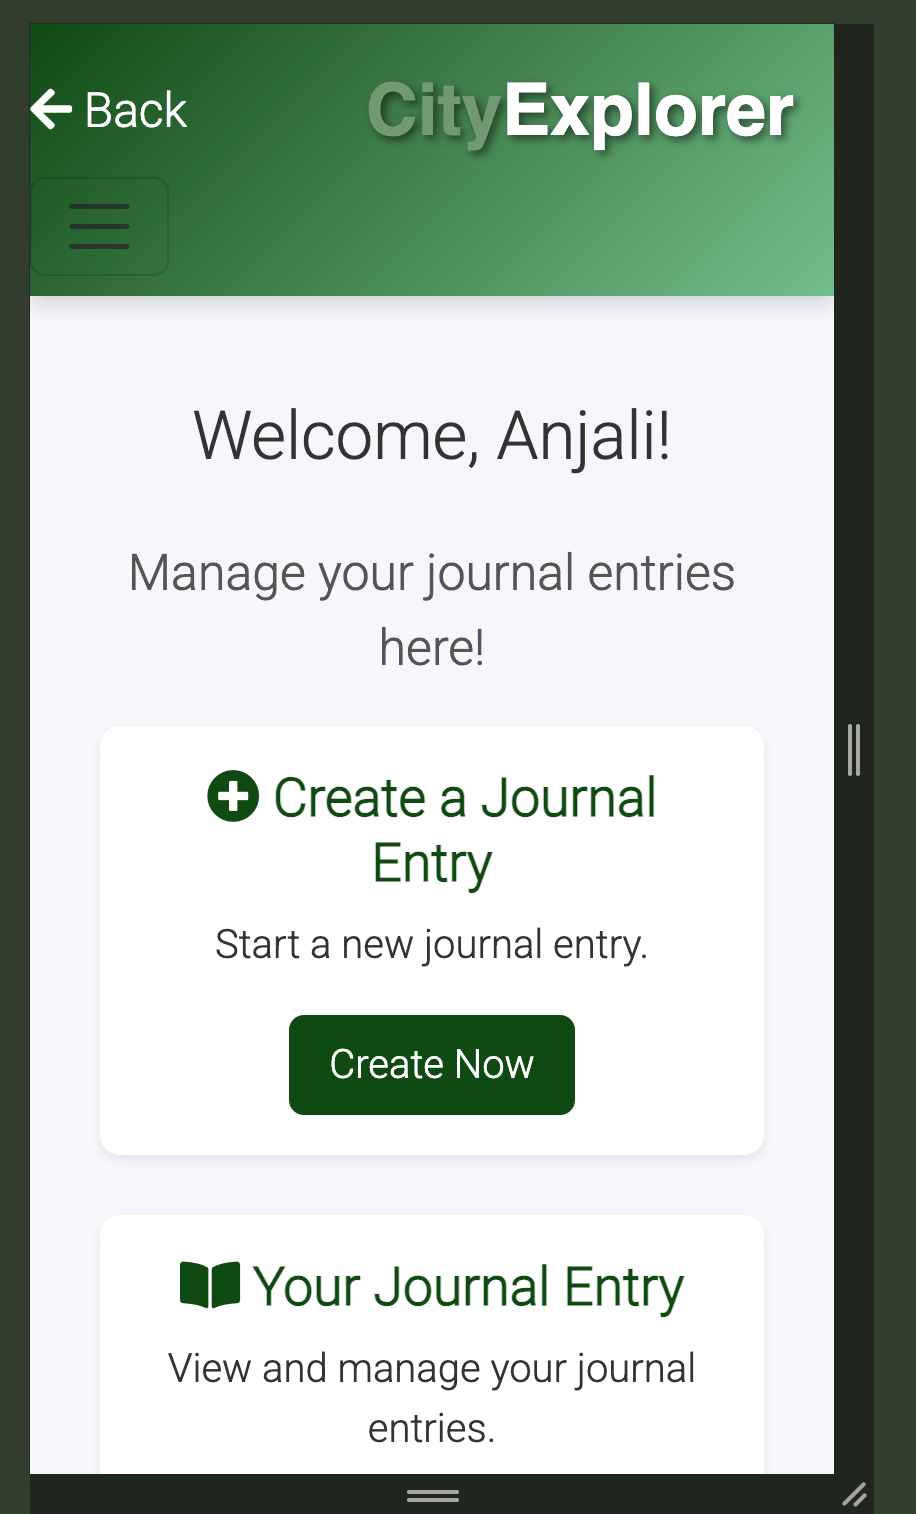Go back using the Back link text

click(x=136, y=110)
